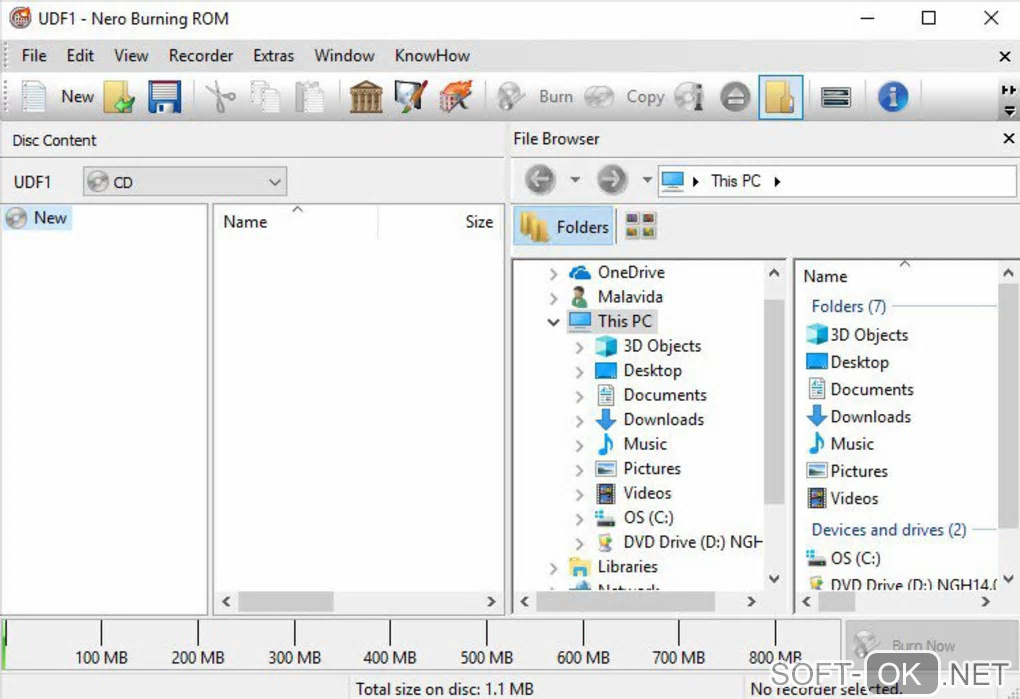Collapse the This PC tree node
The height and width of the screenshot is (699, 1020).
pyautogui.click(x=553, y=322)
